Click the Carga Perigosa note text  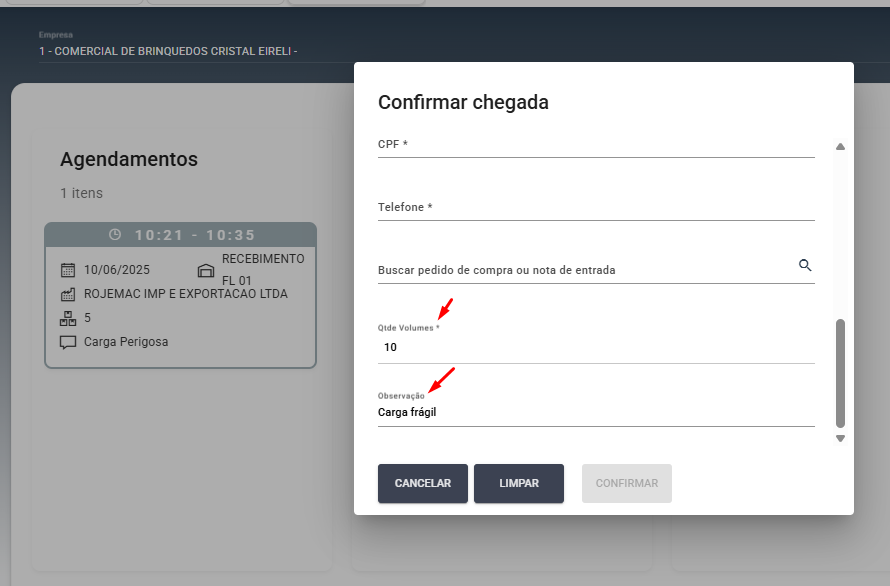coord(126,342)
